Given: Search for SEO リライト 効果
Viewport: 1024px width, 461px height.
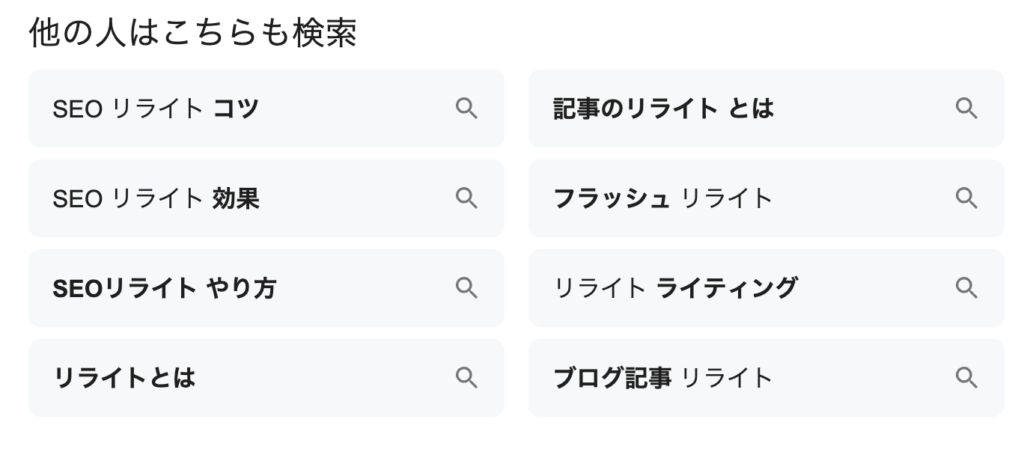Looking at the screenshot, I should click(x=156, y=199).
